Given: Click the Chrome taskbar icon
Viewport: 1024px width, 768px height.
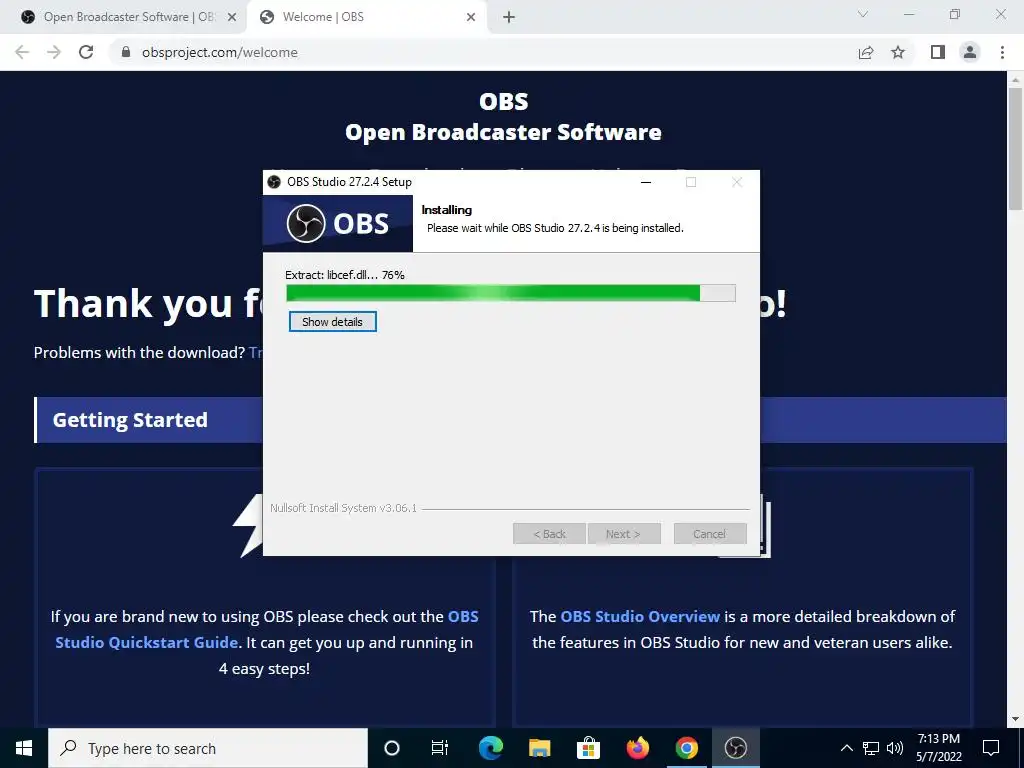Looking at the screenshot, I should [686, 748].
